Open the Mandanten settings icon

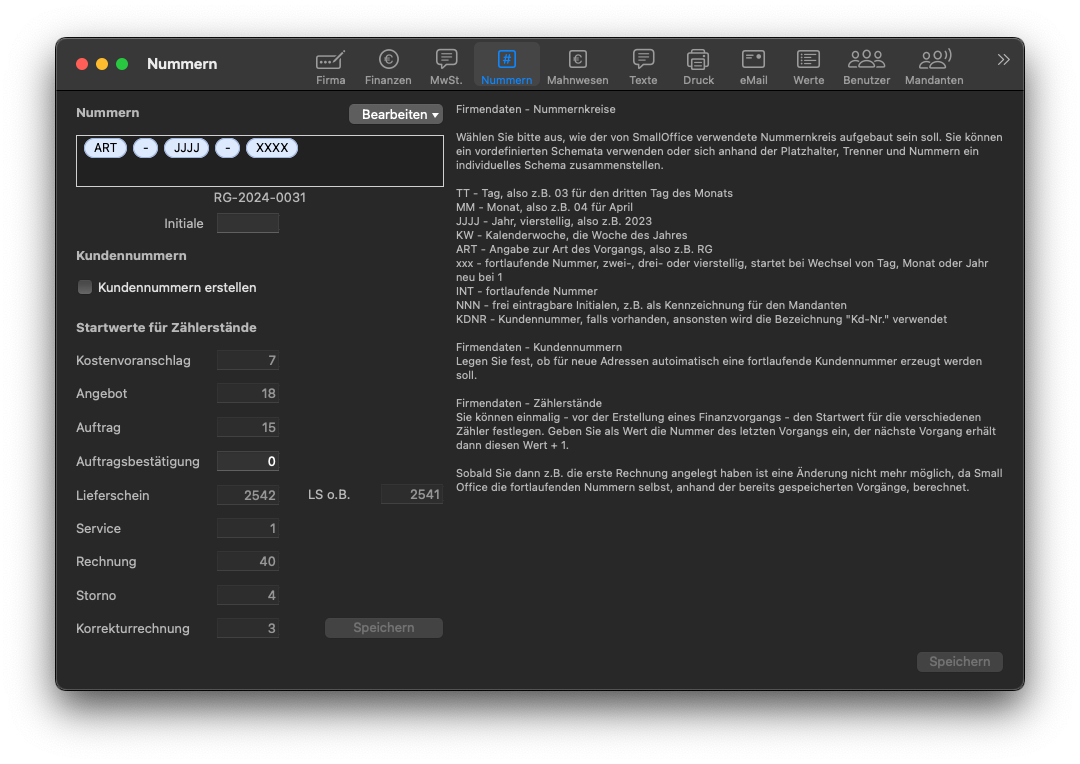934,60
